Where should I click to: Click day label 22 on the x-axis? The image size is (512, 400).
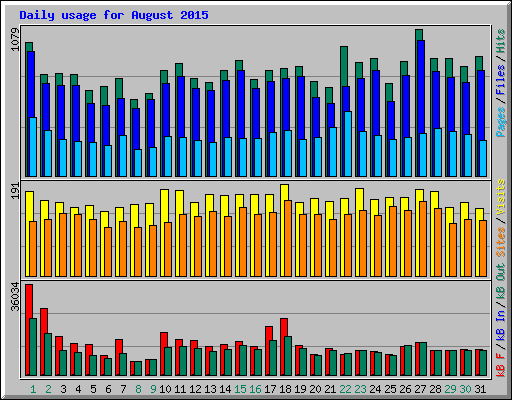coord(345,389)
